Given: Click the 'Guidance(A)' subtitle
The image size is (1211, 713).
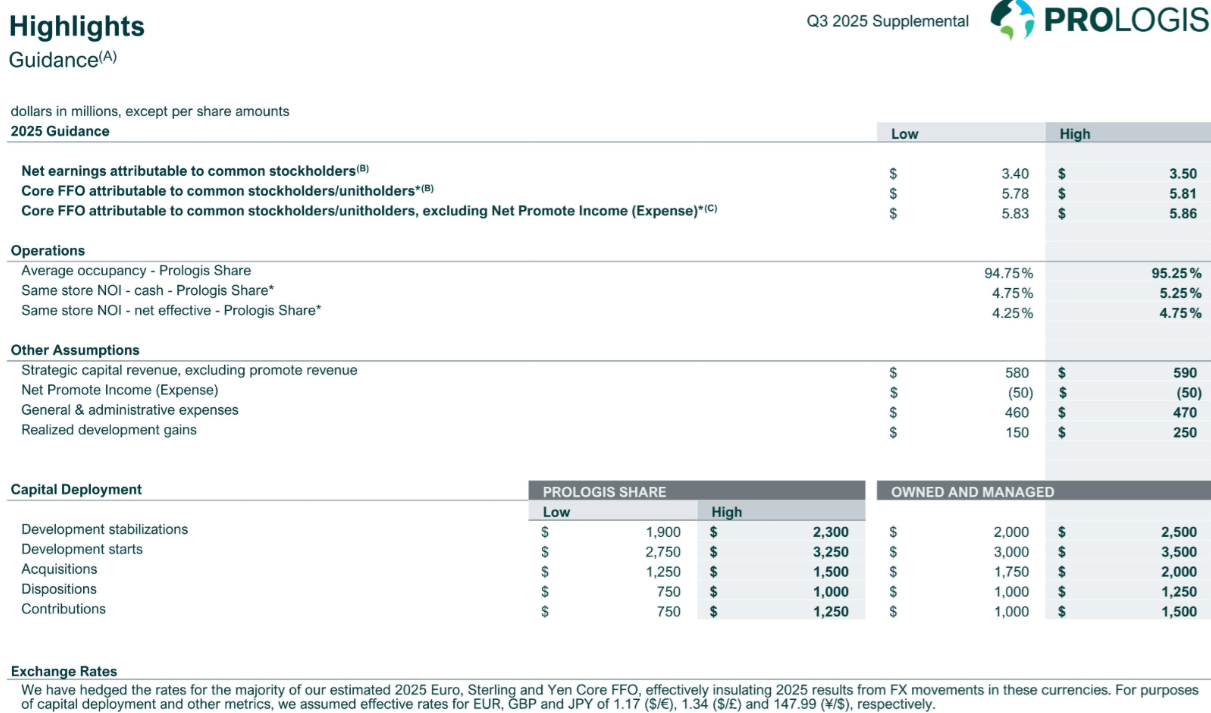Looking at the screenshot, I should 63,59.
